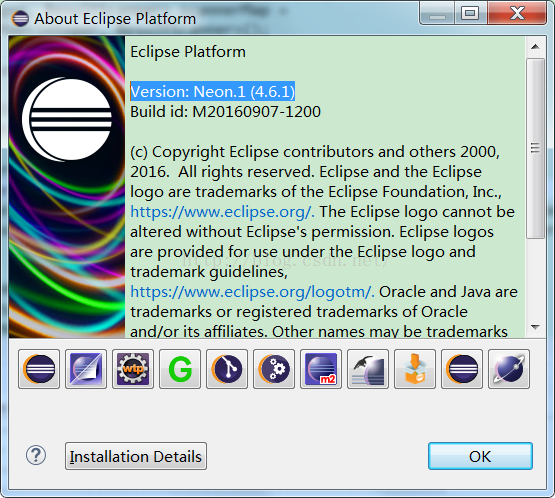Minimize the About Eclipse Platform dialog

(437, 13)
